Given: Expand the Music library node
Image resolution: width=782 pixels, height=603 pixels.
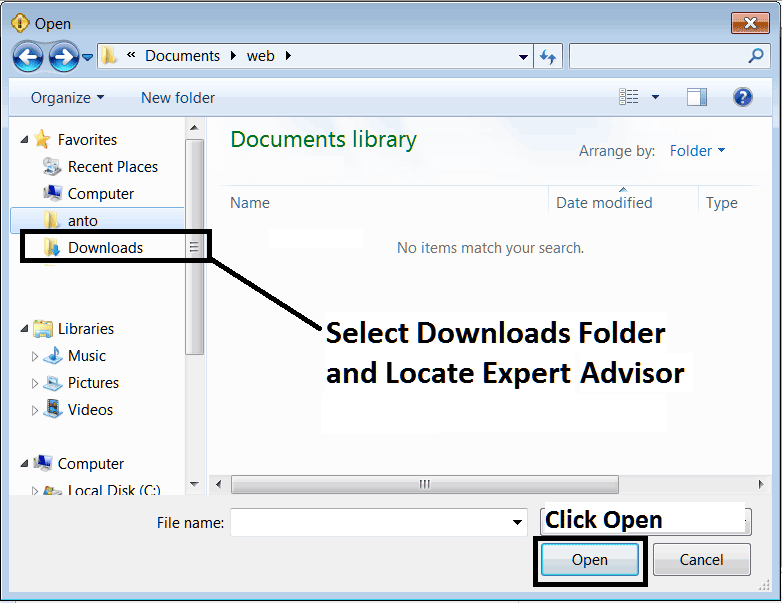Looking at the screenshot, I should pyautogui.click(x=36, y=356).
